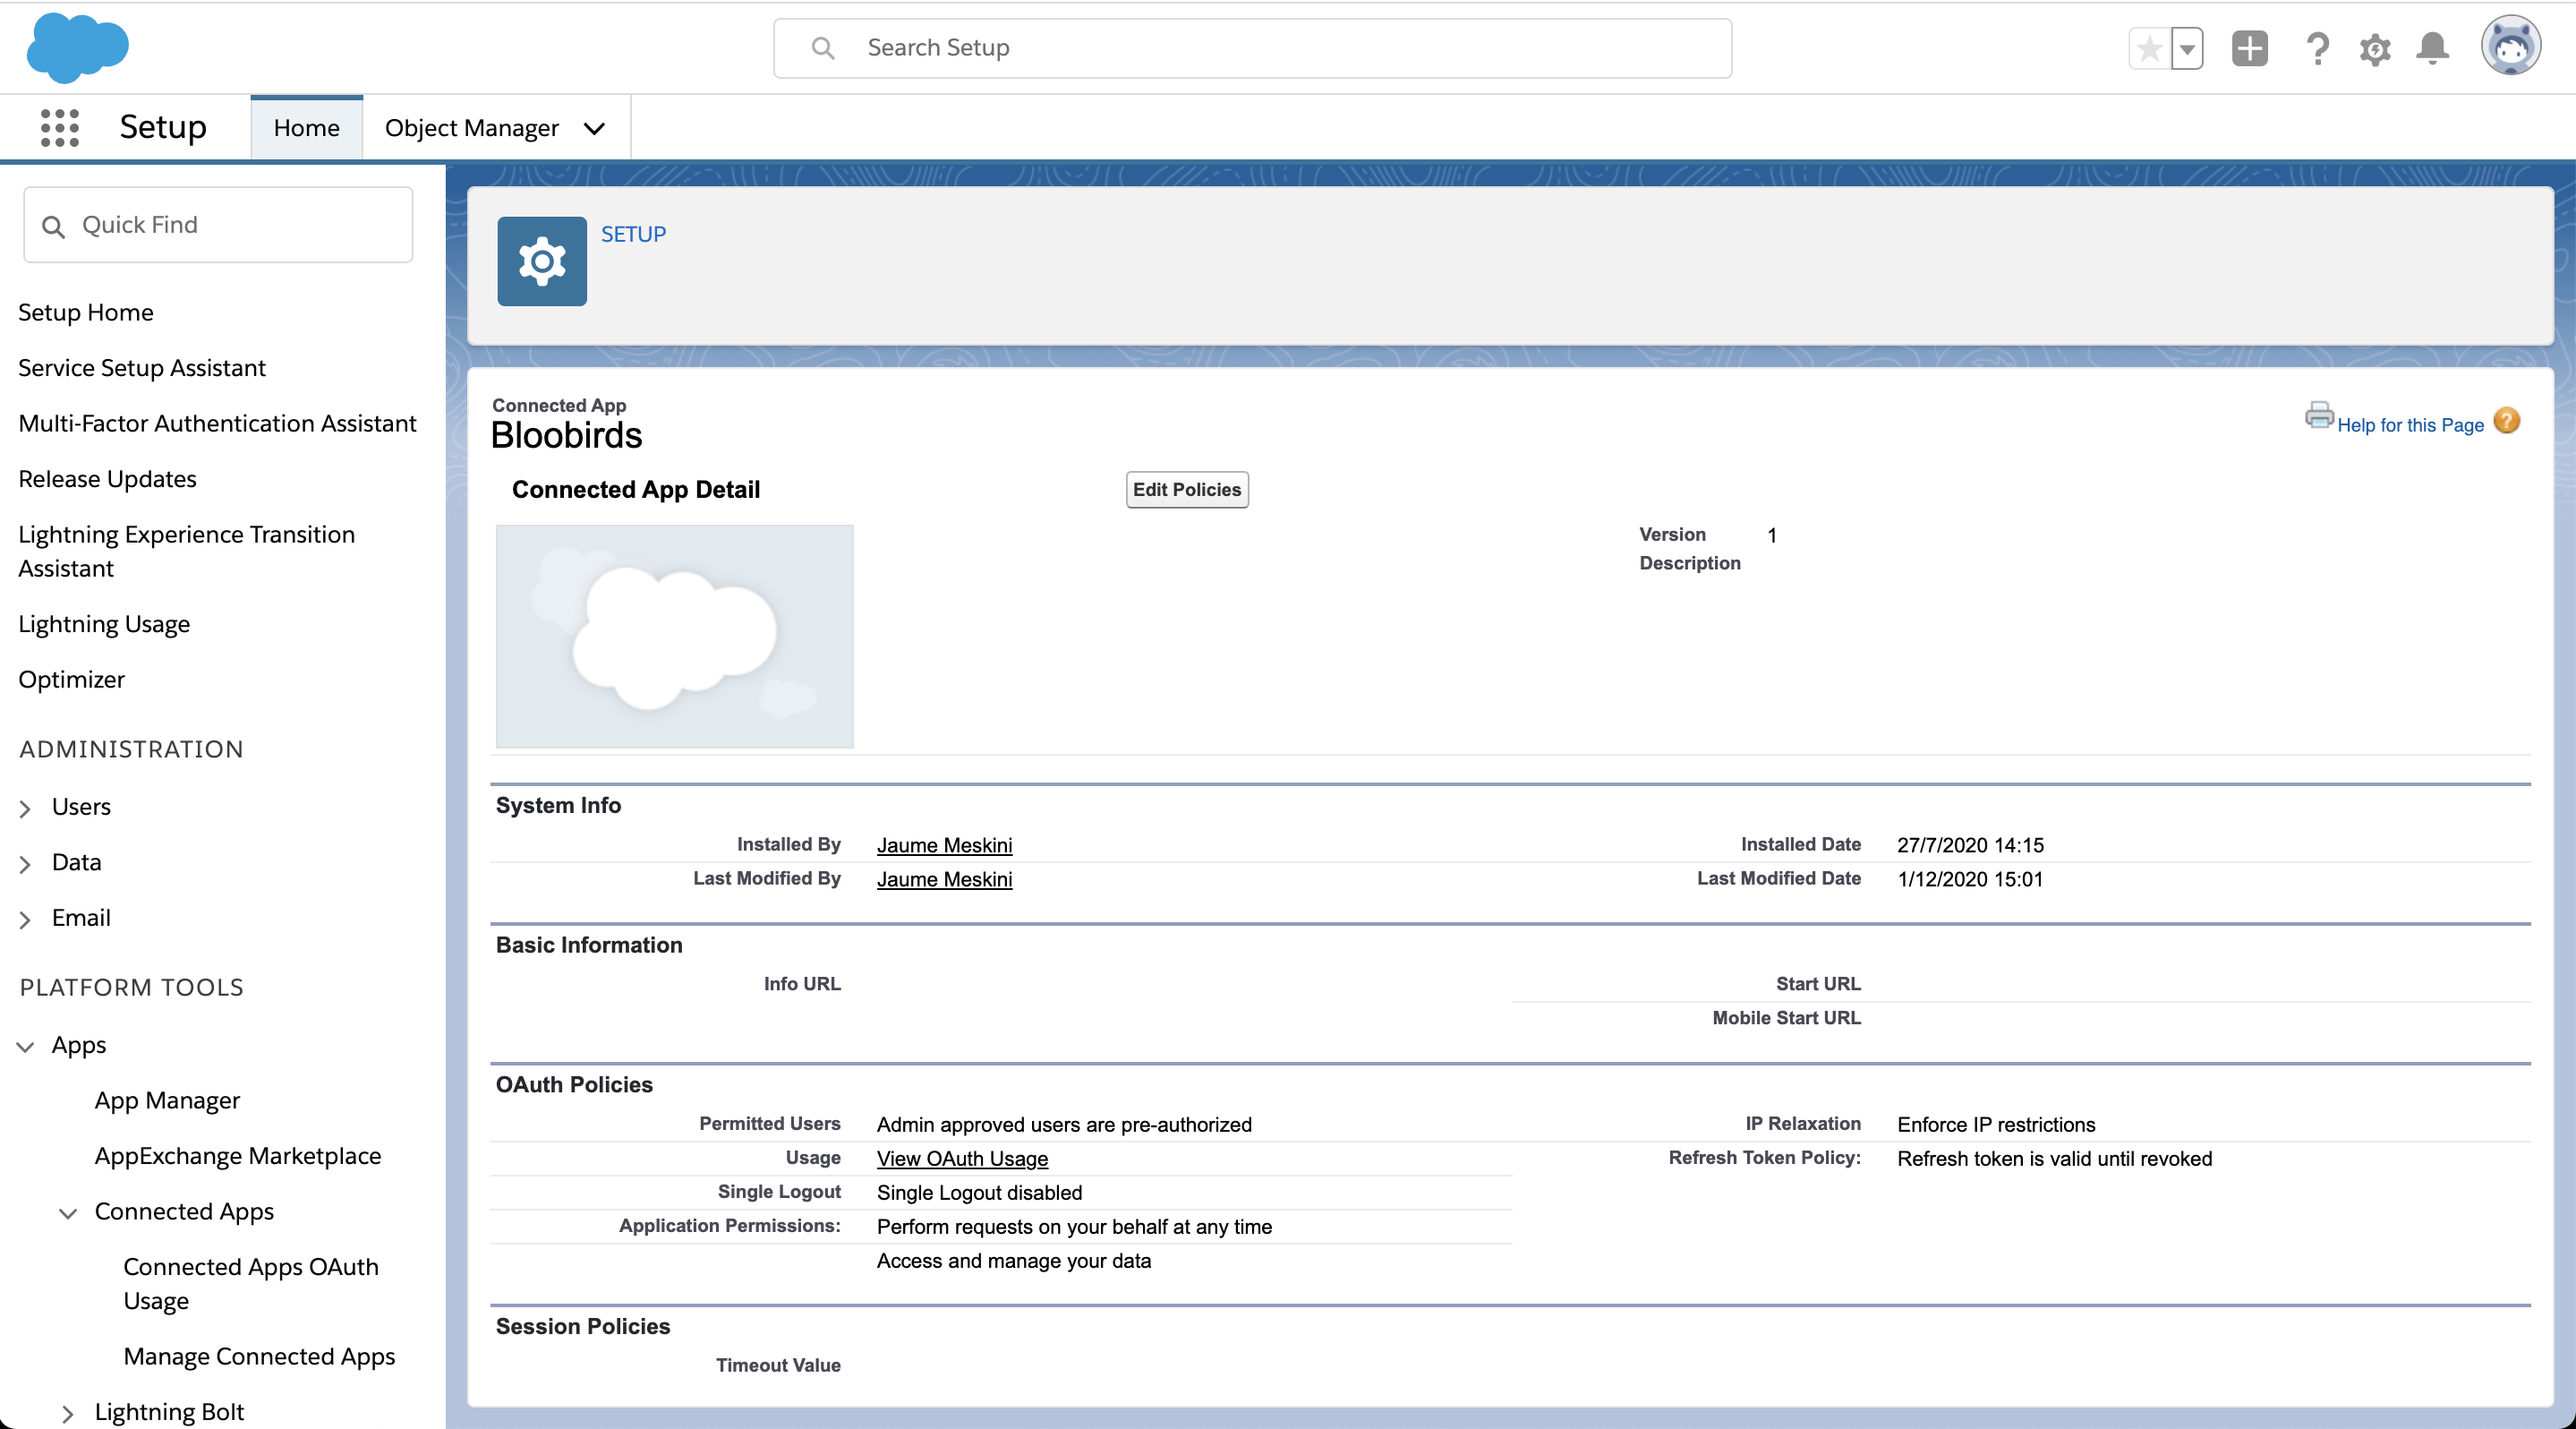The height and width of the screenshot is (1429, 2576).
Task: Open Release Updates page
Action: pyautogui.click(x=107, y=479)
